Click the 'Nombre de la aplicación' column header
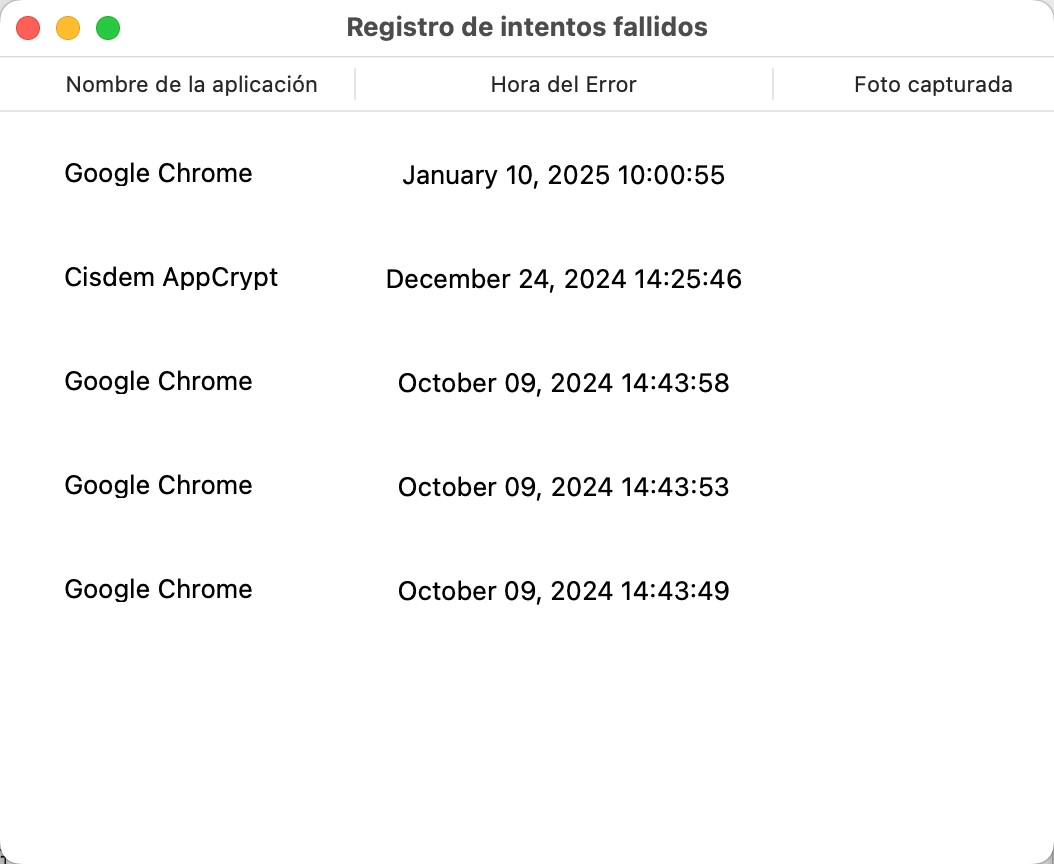Screen dimensions: 1054x864 (191, 84)
